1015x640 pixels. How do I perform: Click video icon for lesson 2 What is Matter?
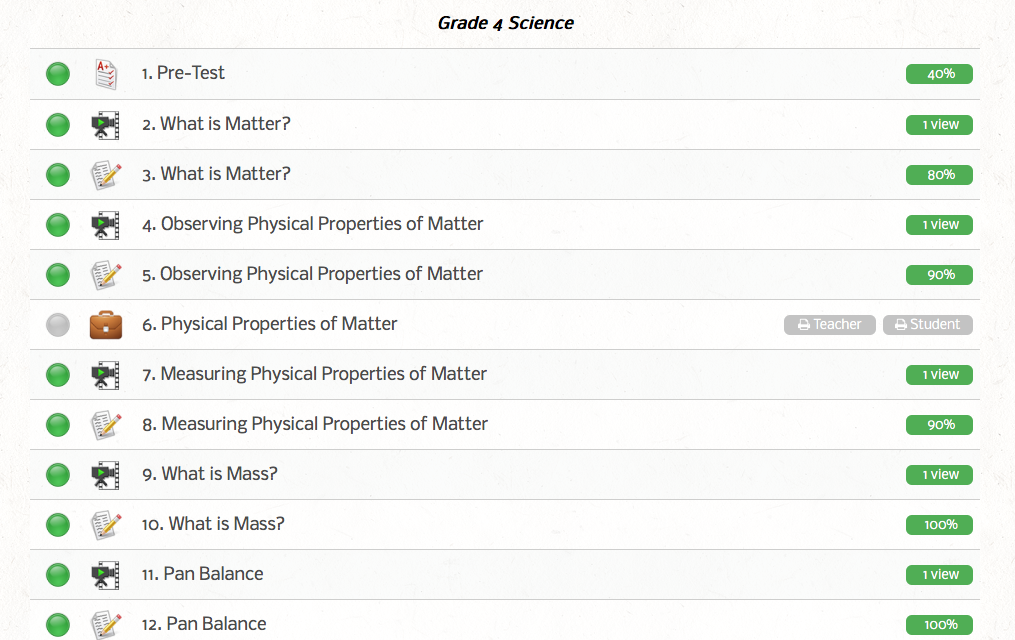point(105,125)
